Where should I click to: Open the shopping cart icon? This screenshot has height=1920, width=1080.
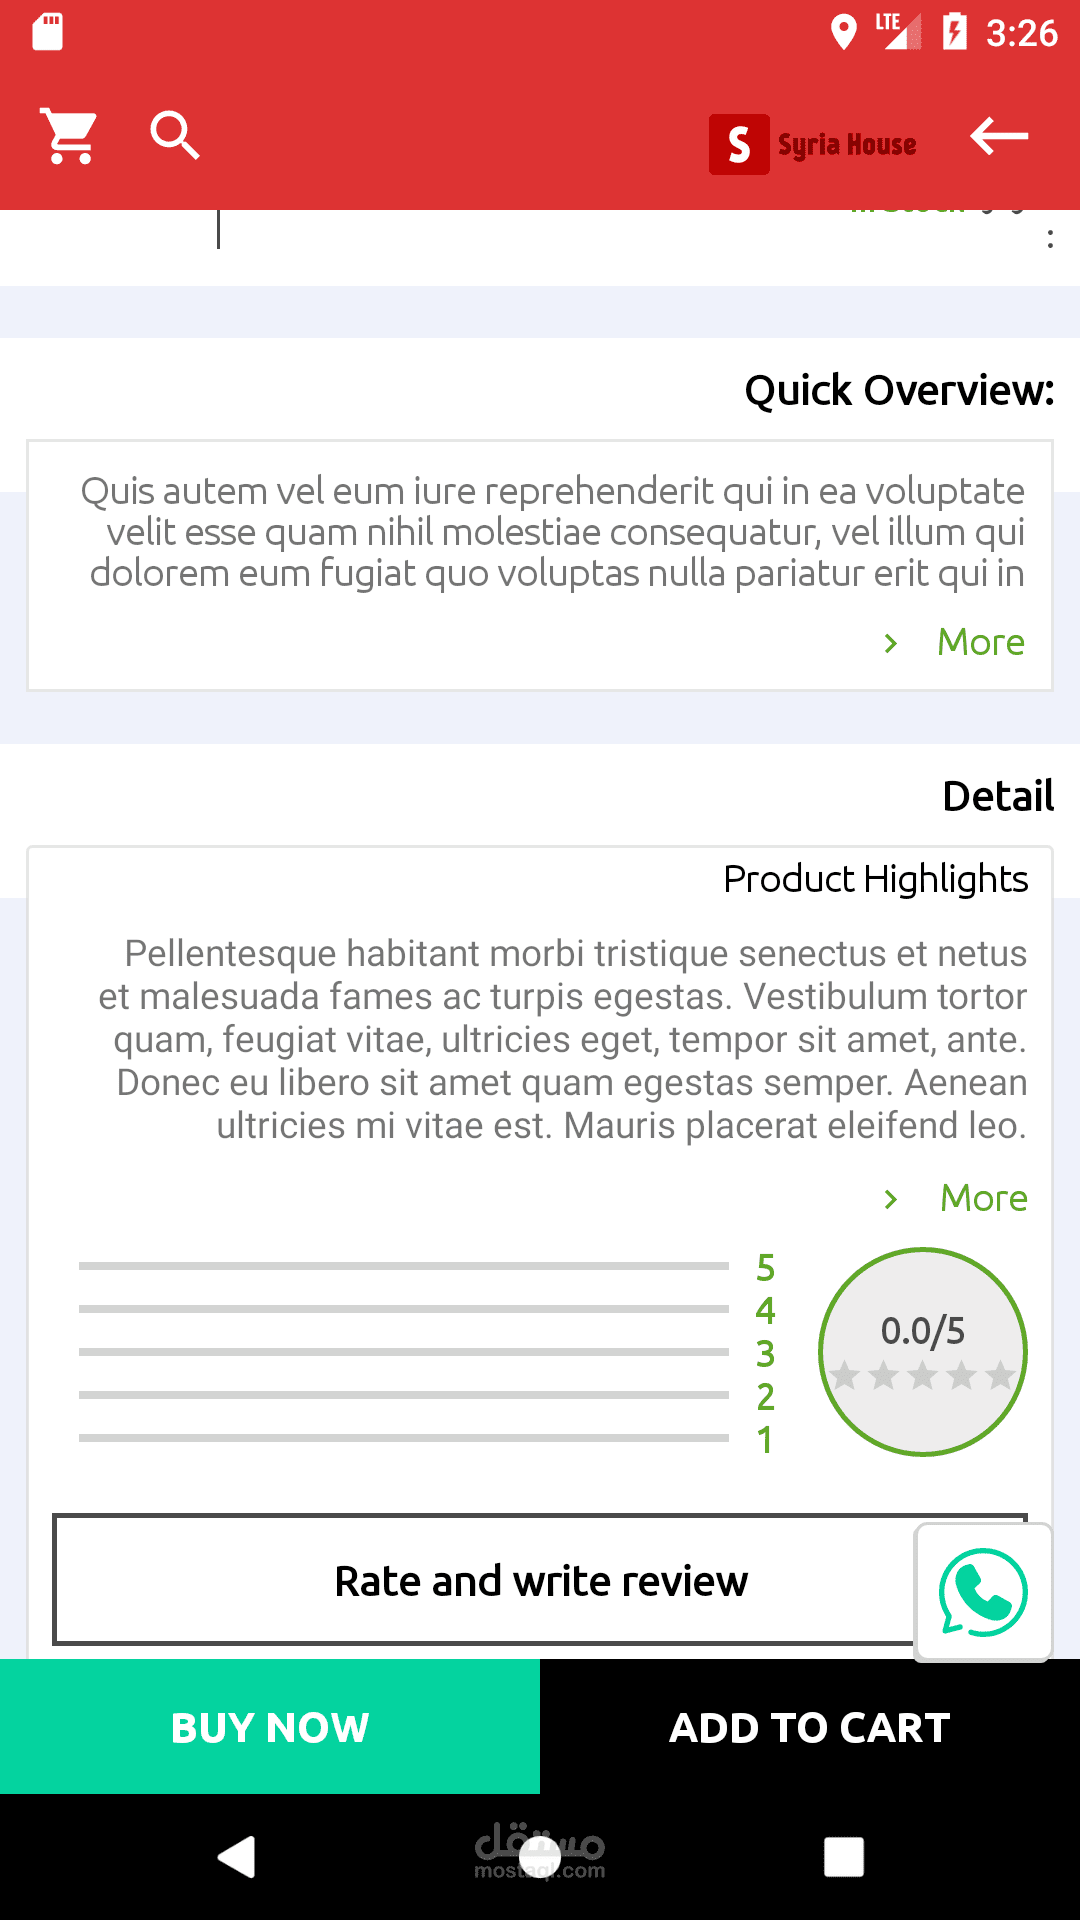[69, 136]
